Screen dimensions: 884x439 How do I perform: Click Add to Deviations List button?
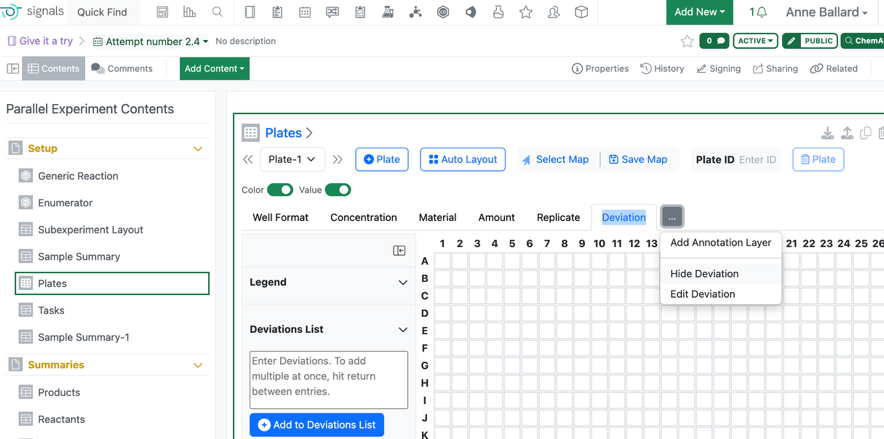(x=317, y=425)
